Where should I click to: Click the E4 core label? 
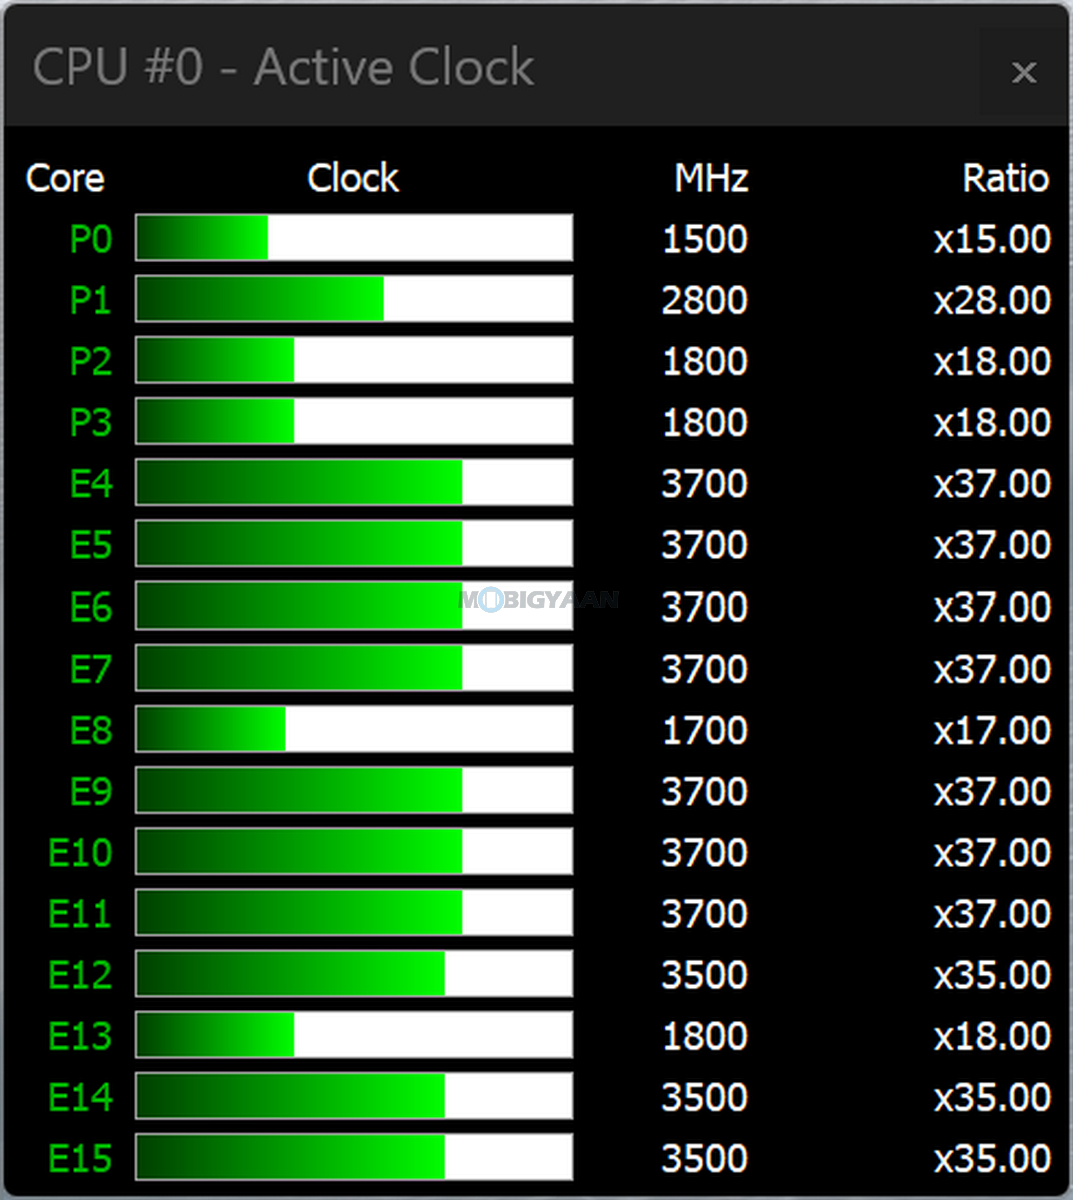91,483
